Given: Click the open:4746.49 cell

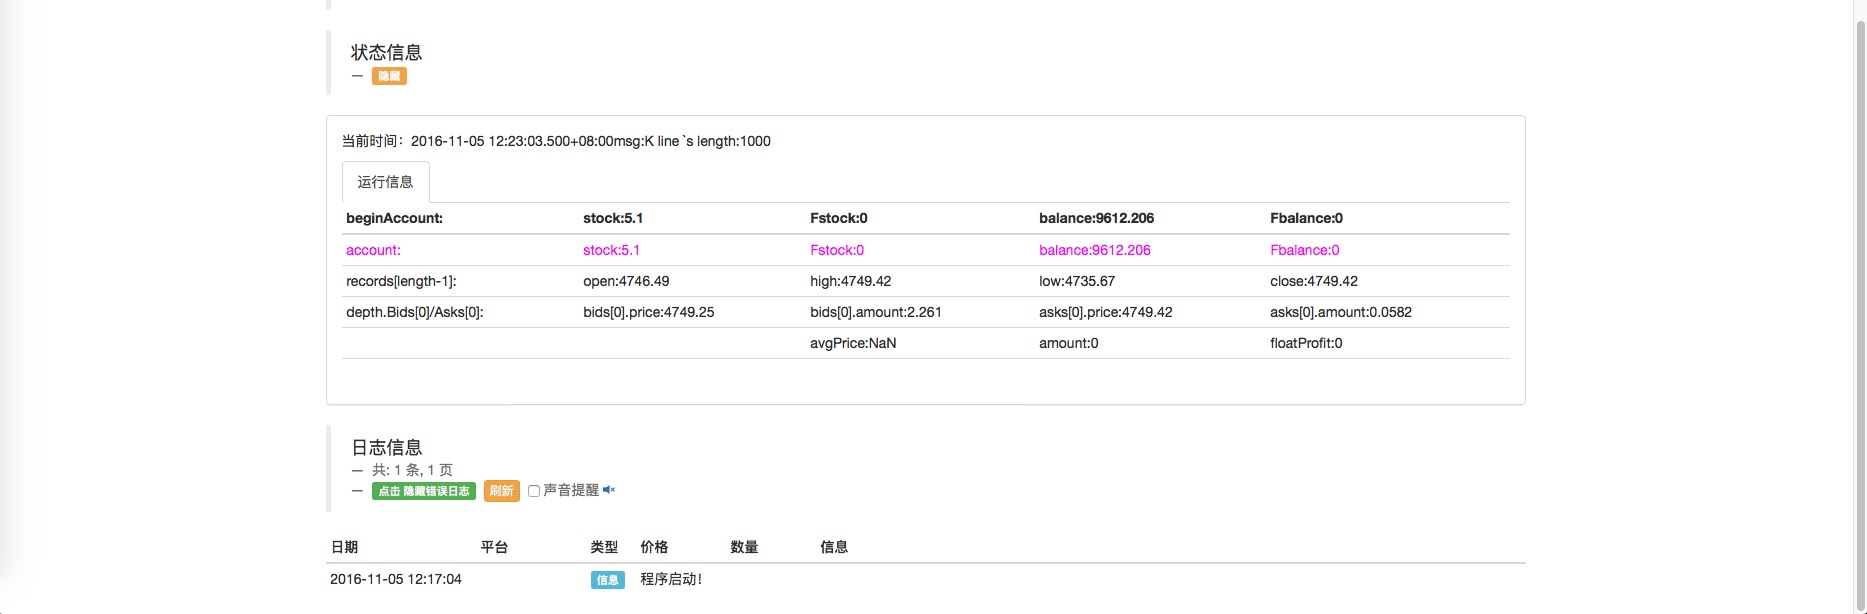Looking at the screenshot, I should point(626,281).
